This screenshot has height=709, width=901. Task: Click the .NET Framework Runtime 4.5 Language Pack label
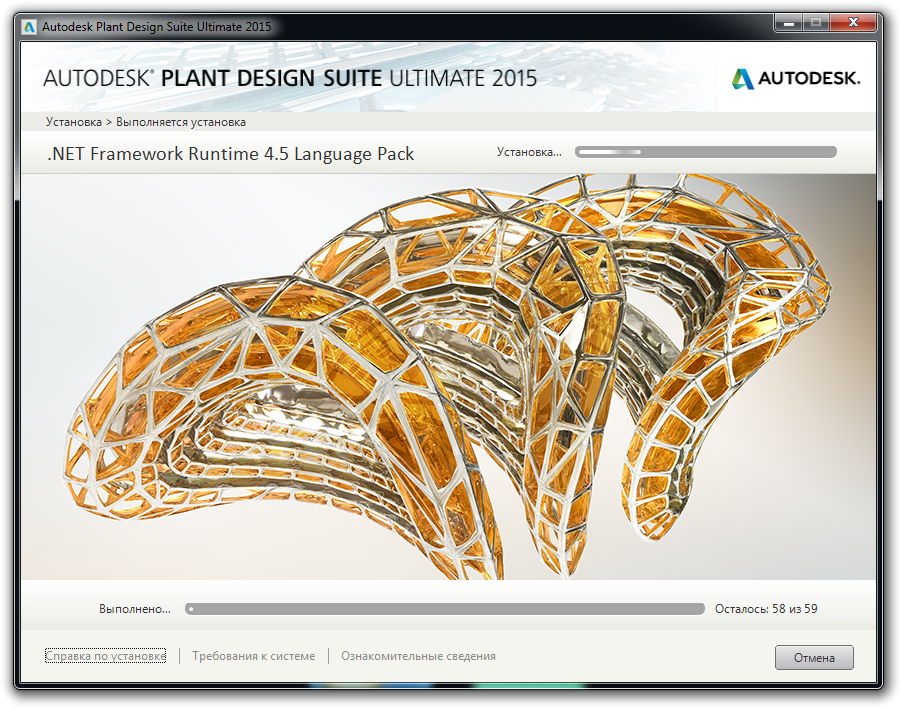[x=230, y=154]
